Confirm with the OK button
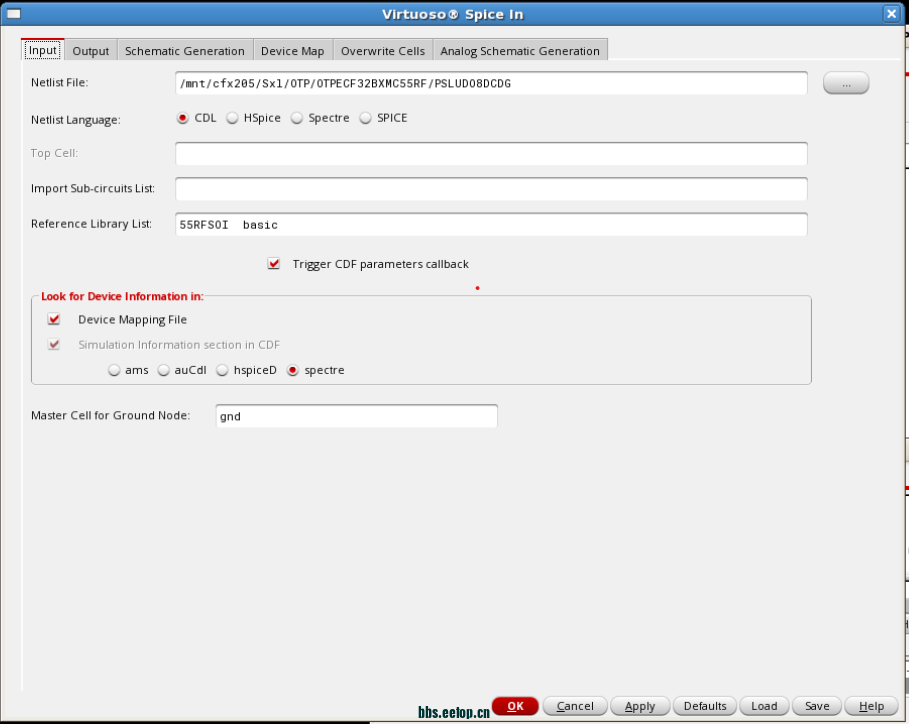The width and height of the screenshot is (909, 724). [515, 706]
